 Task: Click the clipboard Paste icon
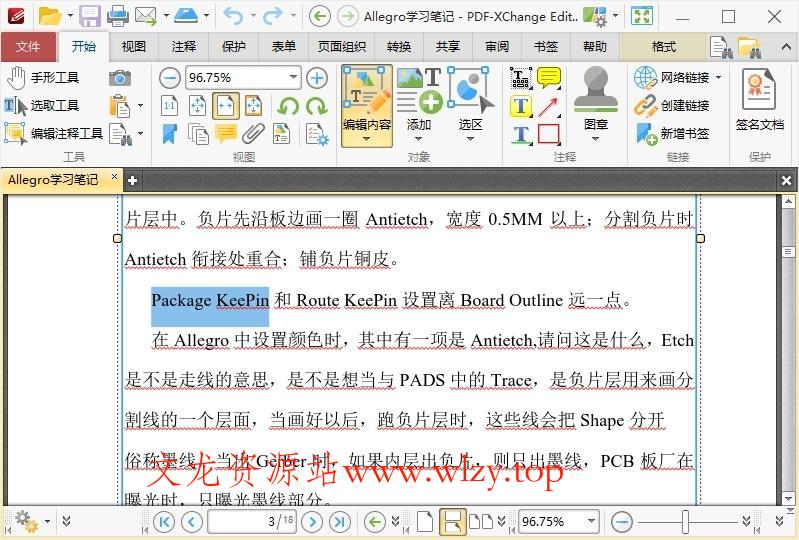[x=119, y=106]
